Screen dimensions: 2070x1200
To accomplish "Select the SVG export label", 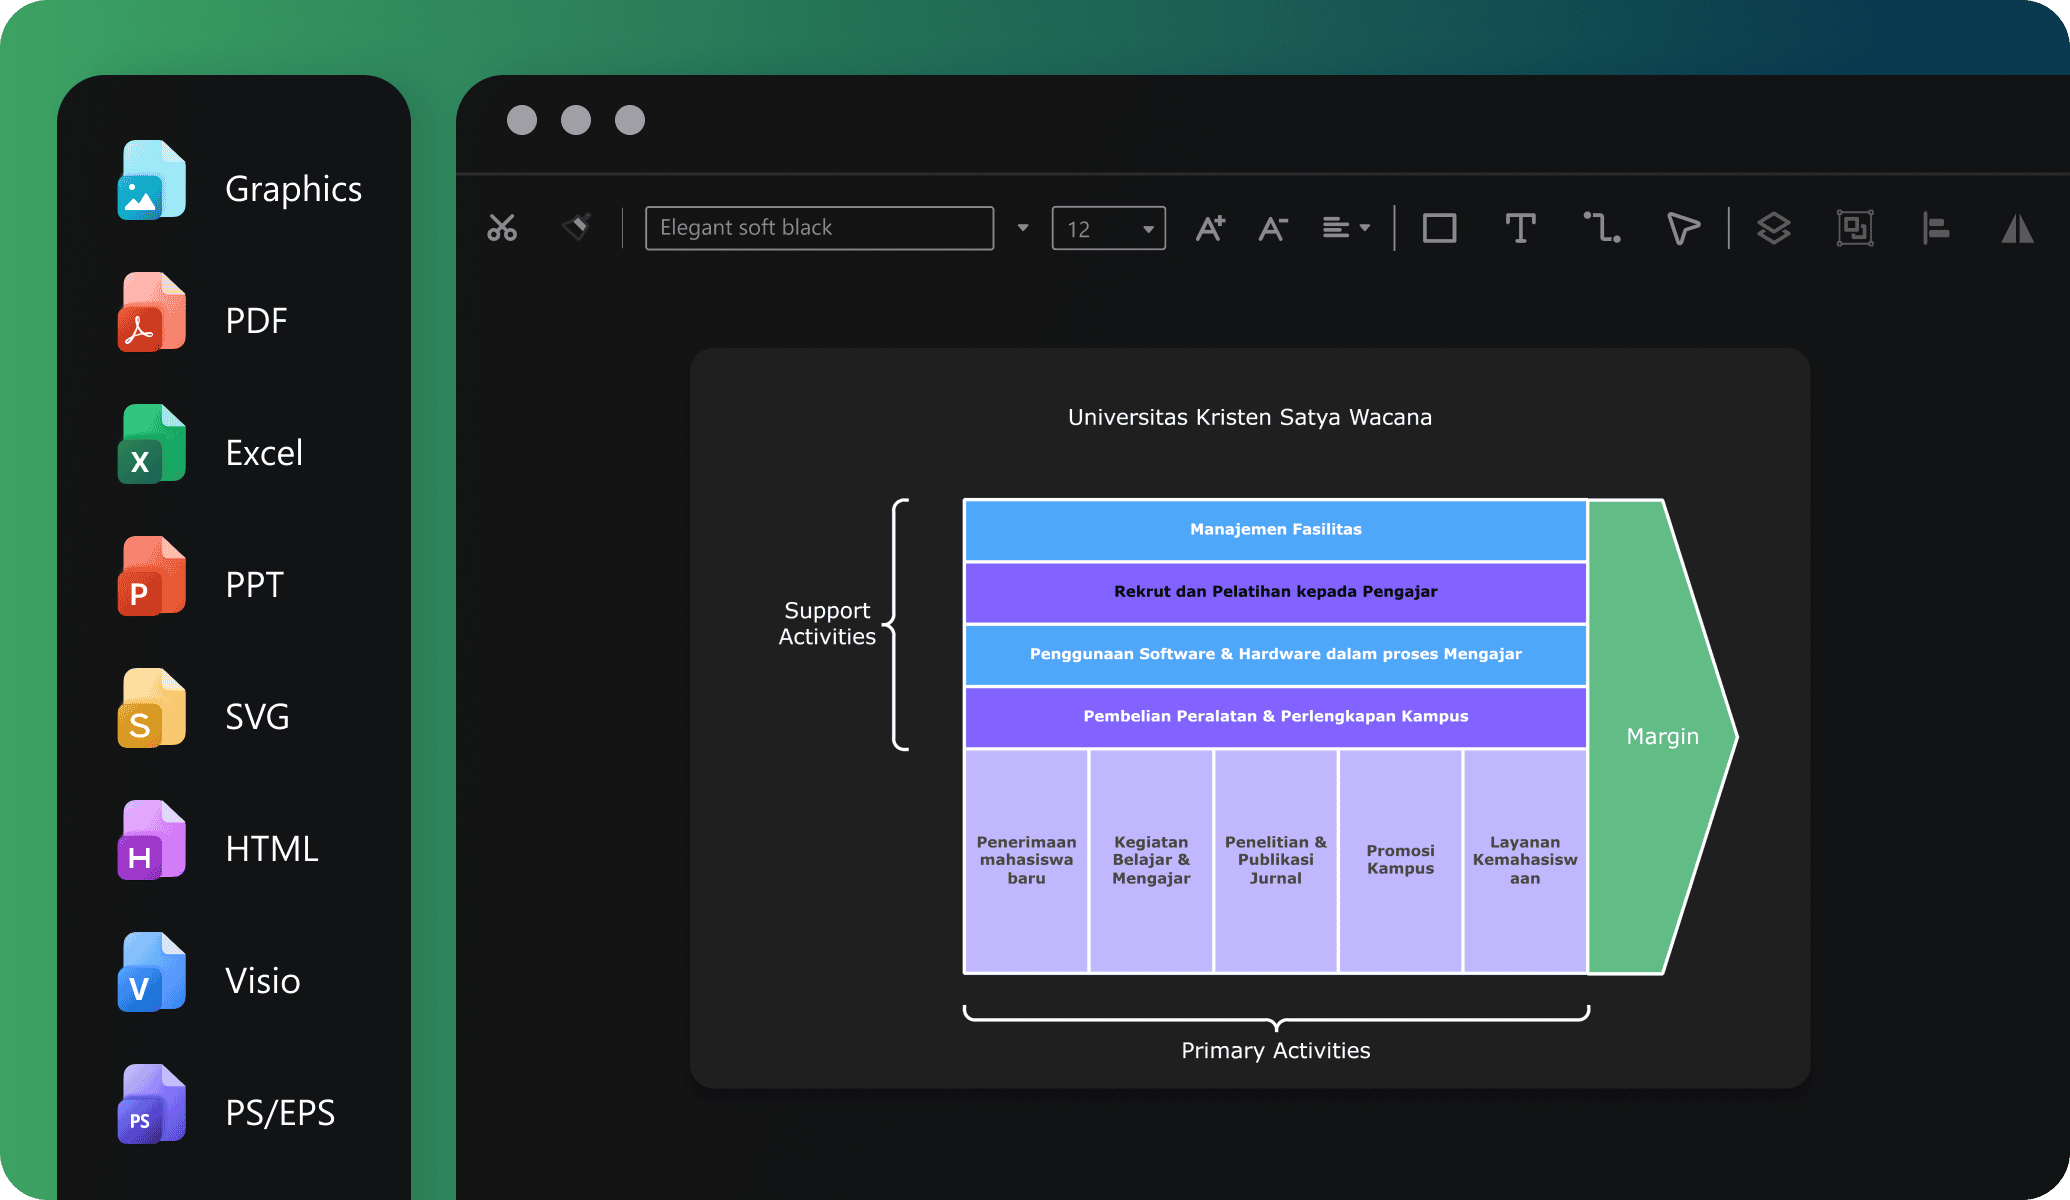I will pos(257,717).
